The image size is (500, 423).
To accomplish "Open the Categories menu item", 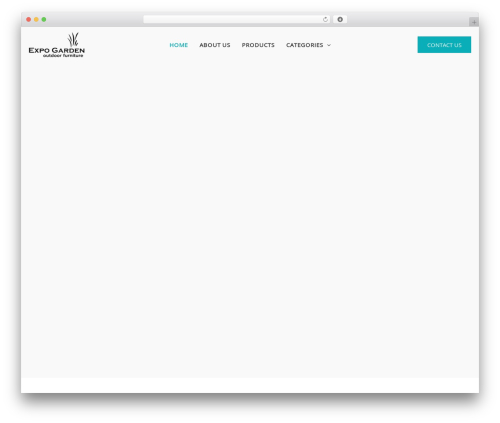I will [305, 45].
